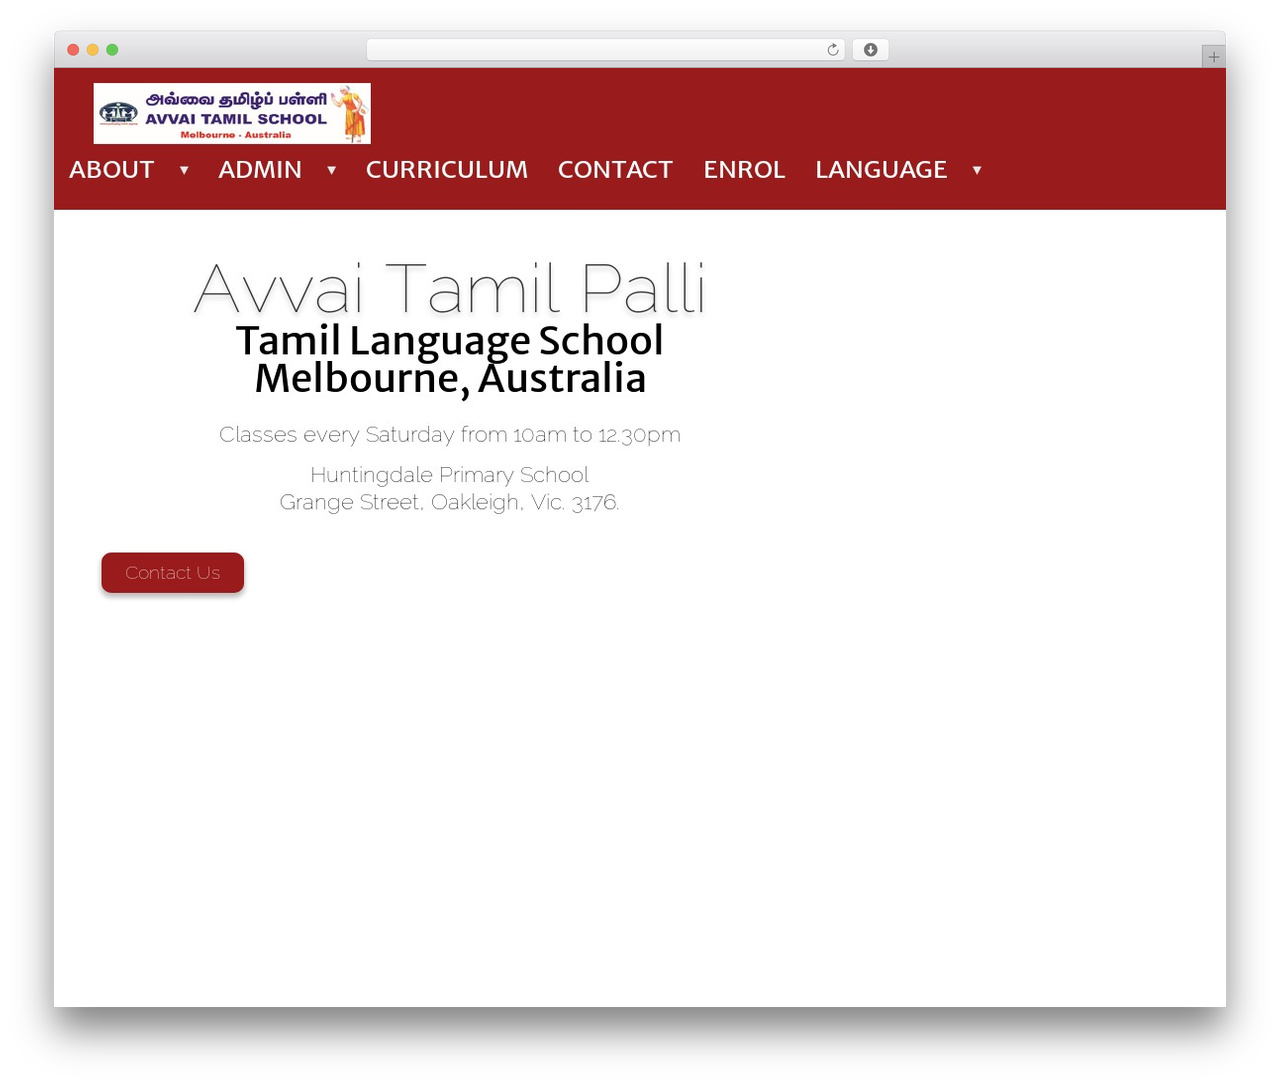1280x1084 pixels.
Task: Click the Grange Street, Oakleigh address line
Action: click(x=450, y=502)
